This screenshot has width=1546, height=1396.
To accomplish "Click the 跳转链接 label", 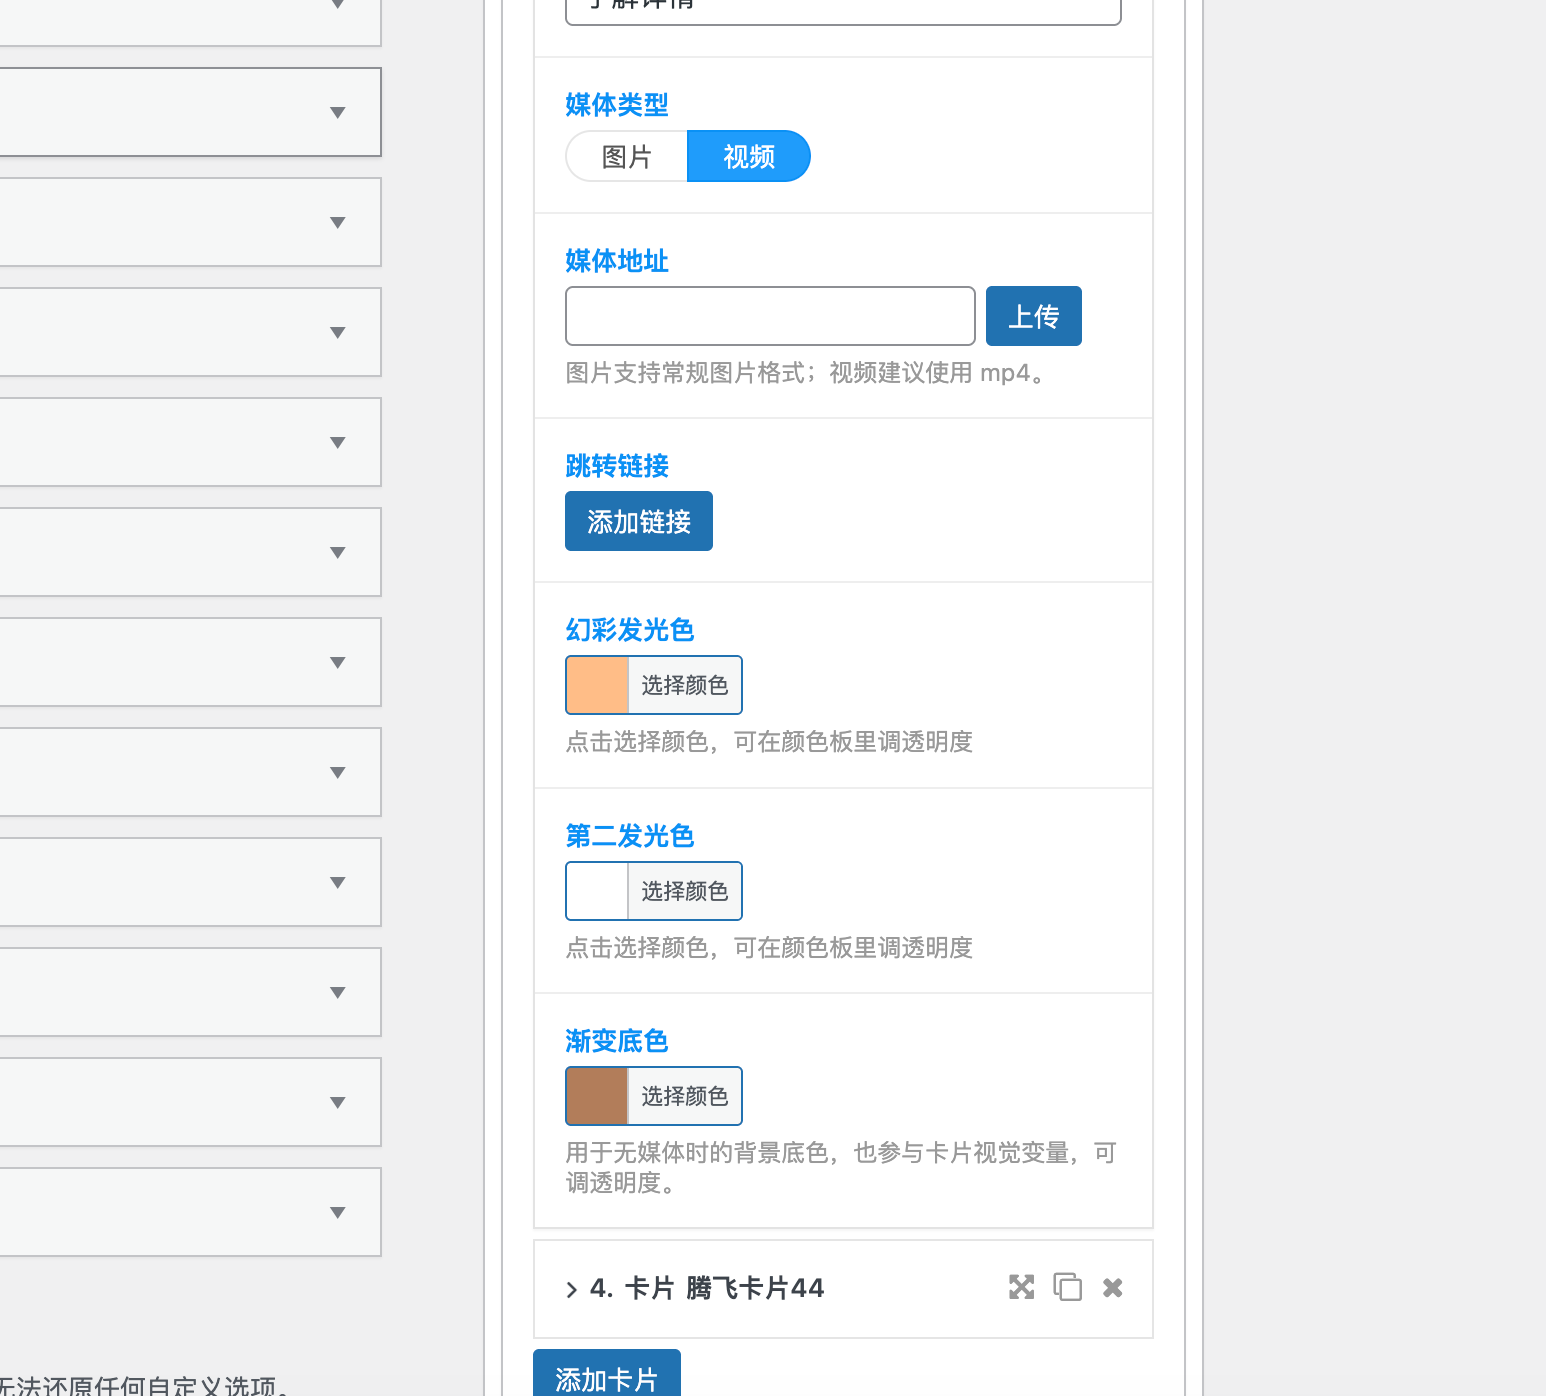I will [x=617, y=465].
